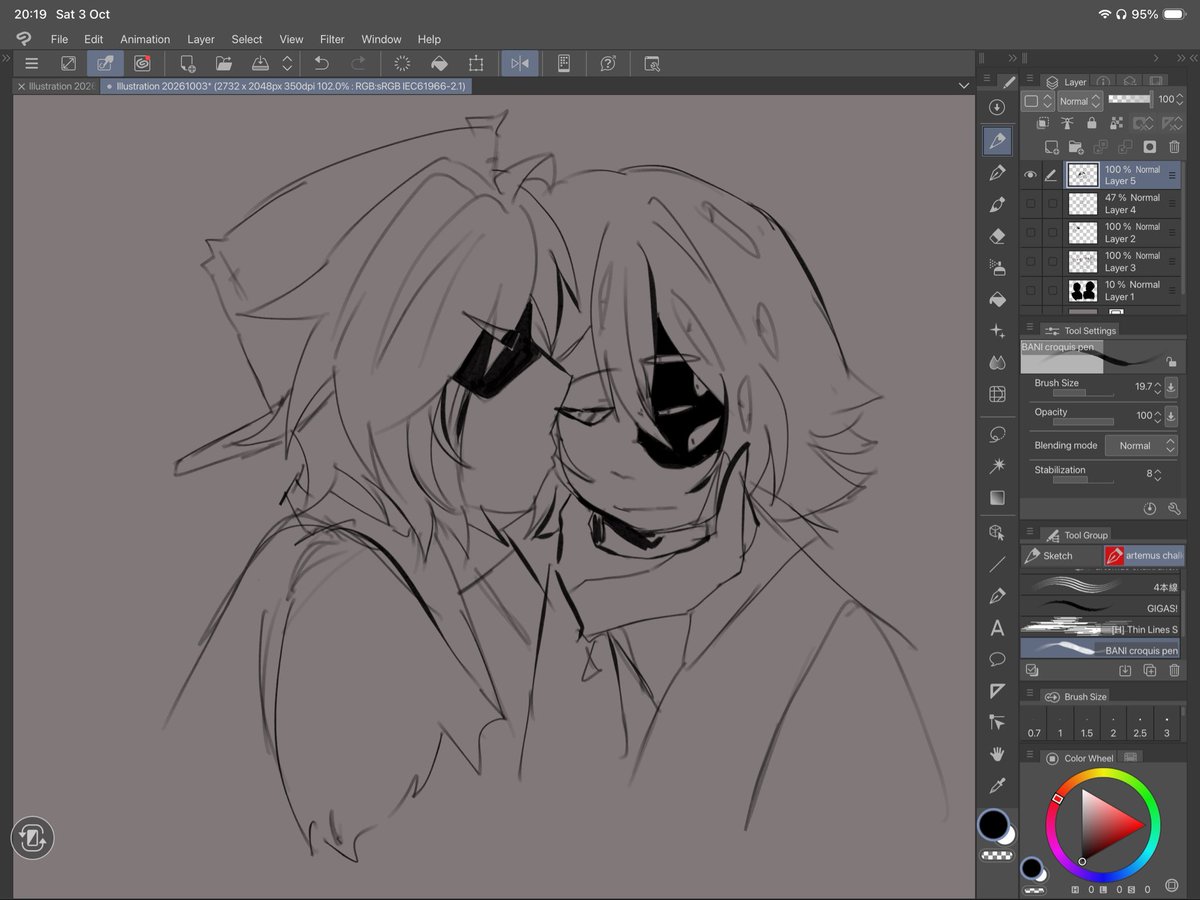Click the layer opacity slider

tap(1130, 100)
